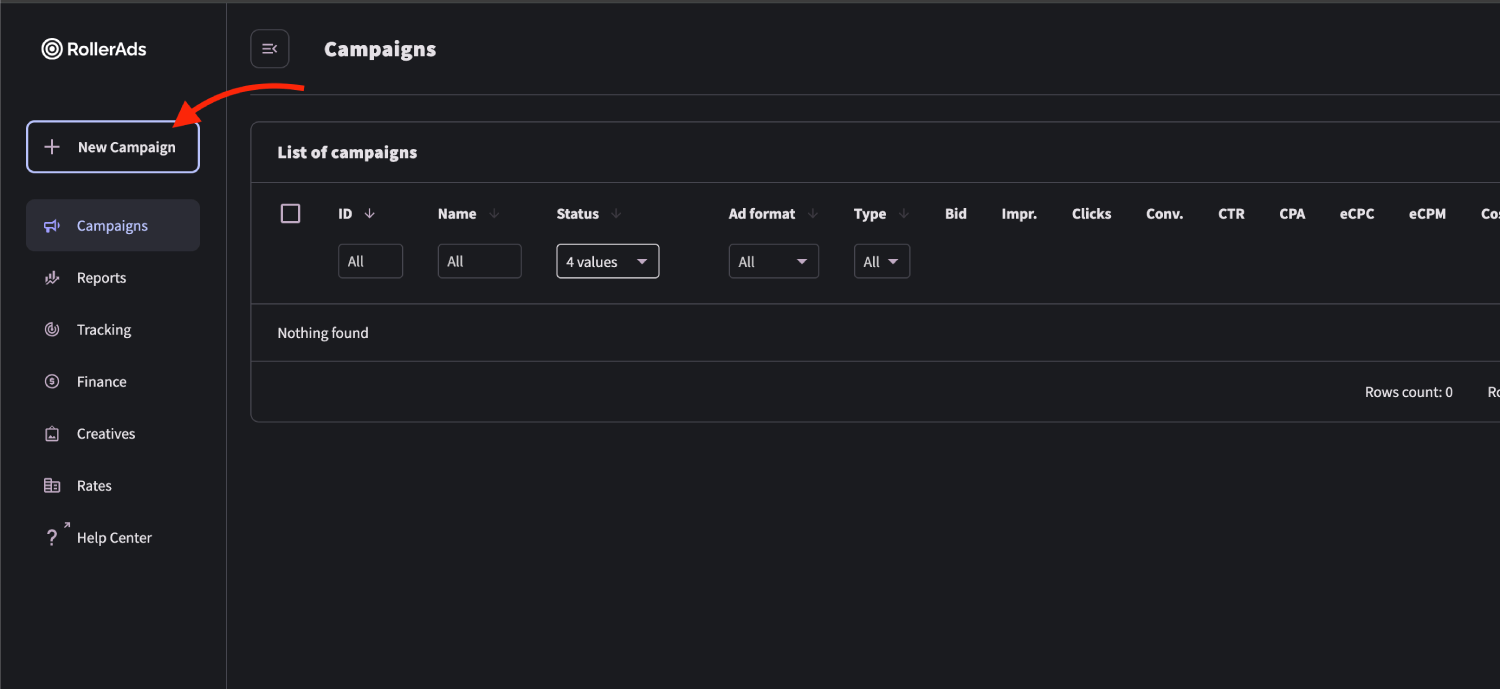1500x689 pixels.
Task: Sort campaigns by the ID arrow icon
Action: pyautogui.click(x=369, y=214)
